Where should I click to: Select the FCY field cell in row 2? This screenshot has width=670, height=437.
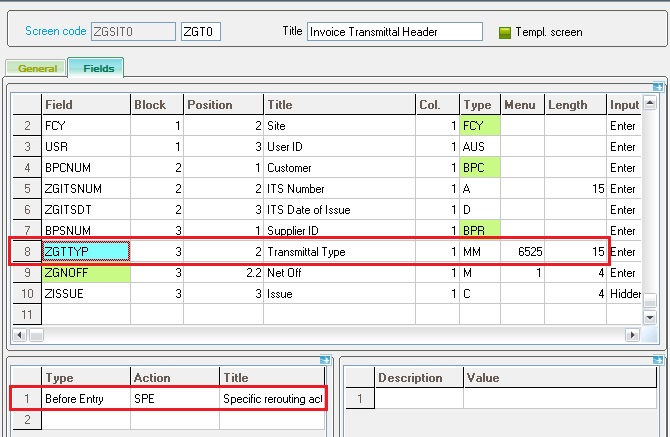pos(86,126)
